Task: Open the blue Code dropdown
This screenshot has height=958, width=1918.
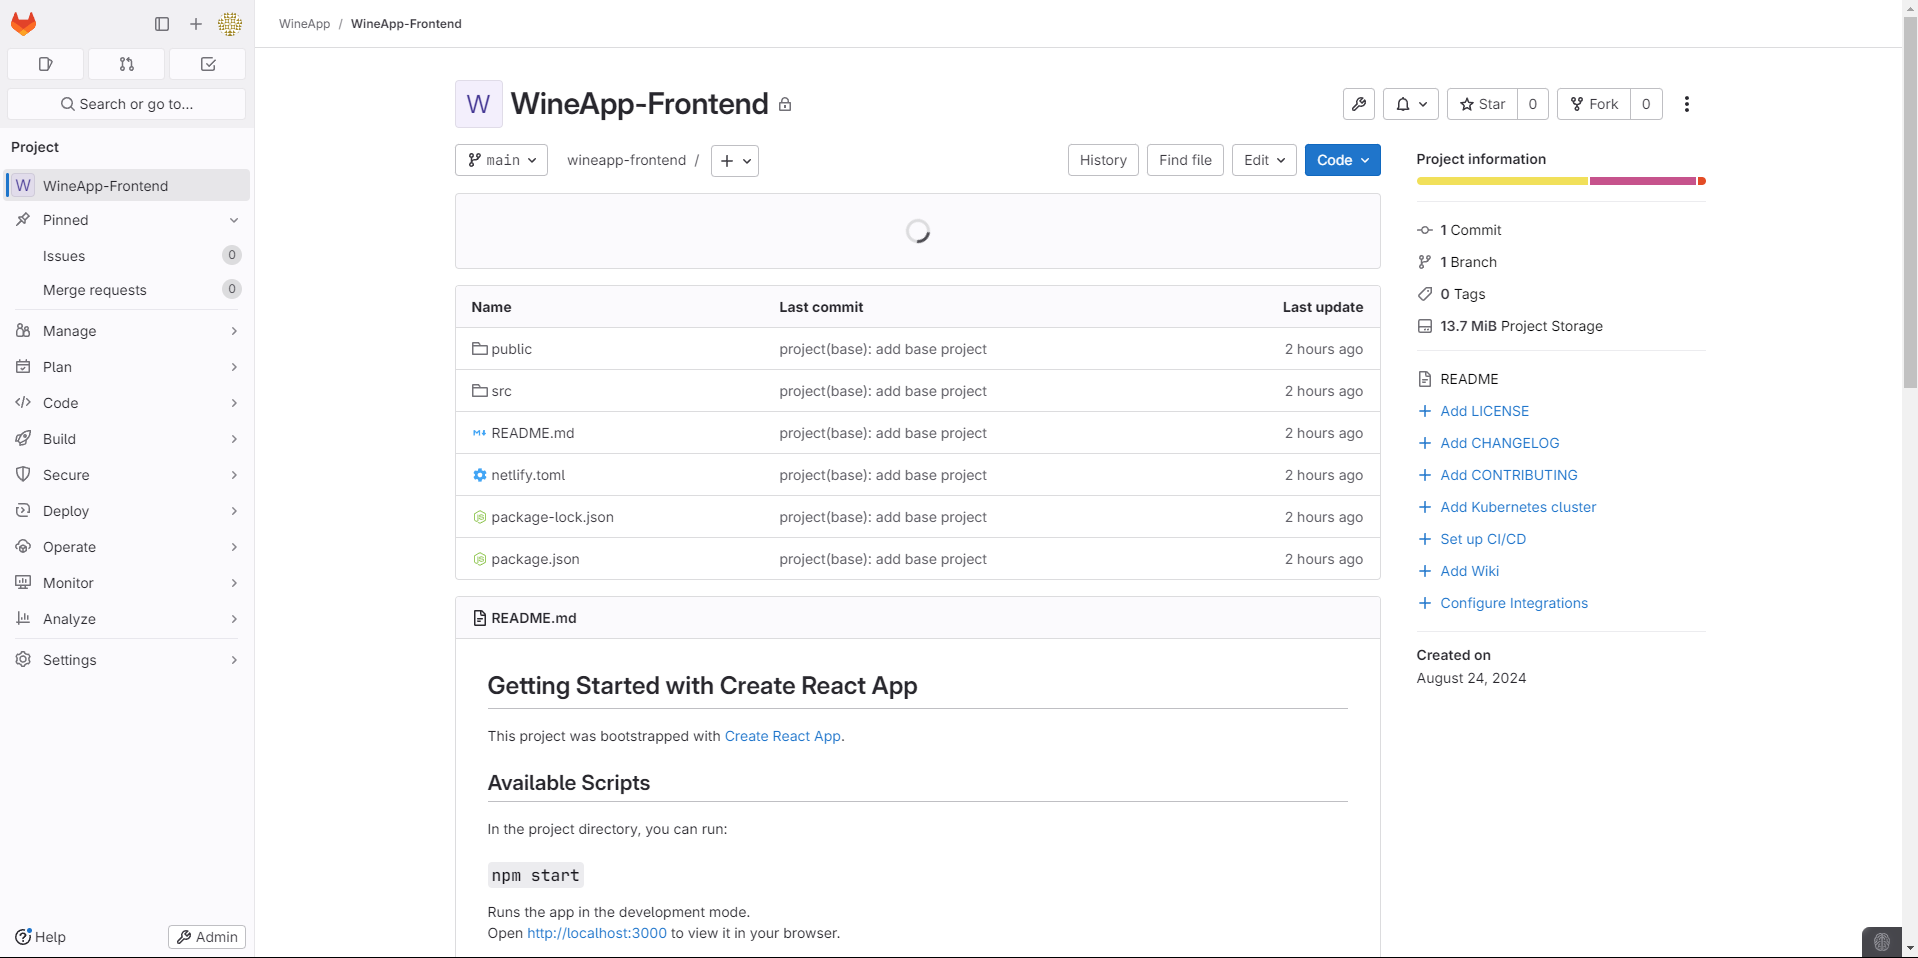Action: [x=1342, y=160]
